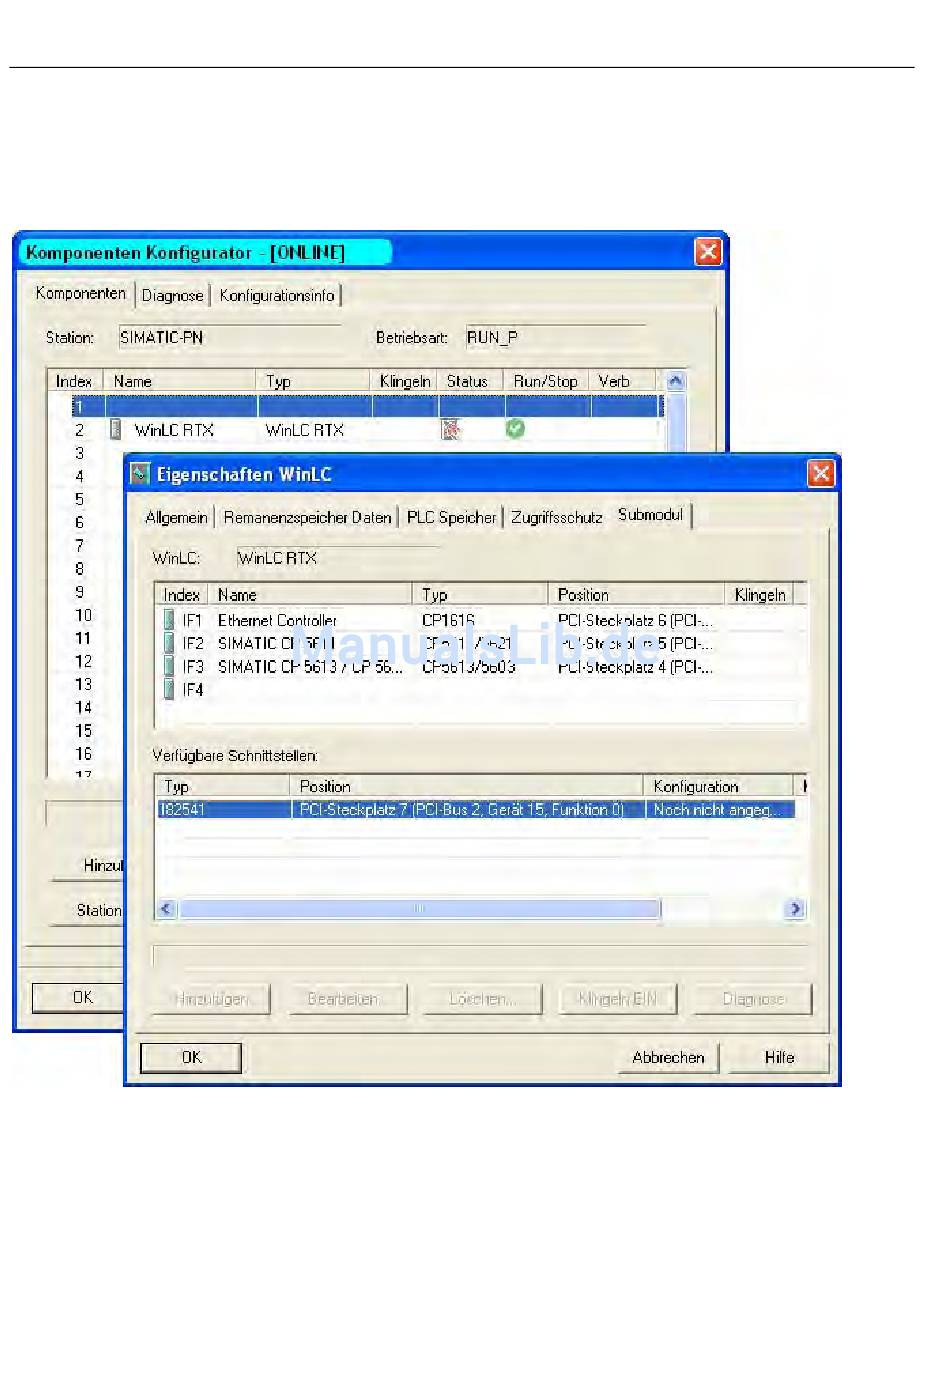The height and width of the screenshot is (1397, 950).
Task: Click the horizontal scrollbar right arrow
Action: [x=795, y=908]
